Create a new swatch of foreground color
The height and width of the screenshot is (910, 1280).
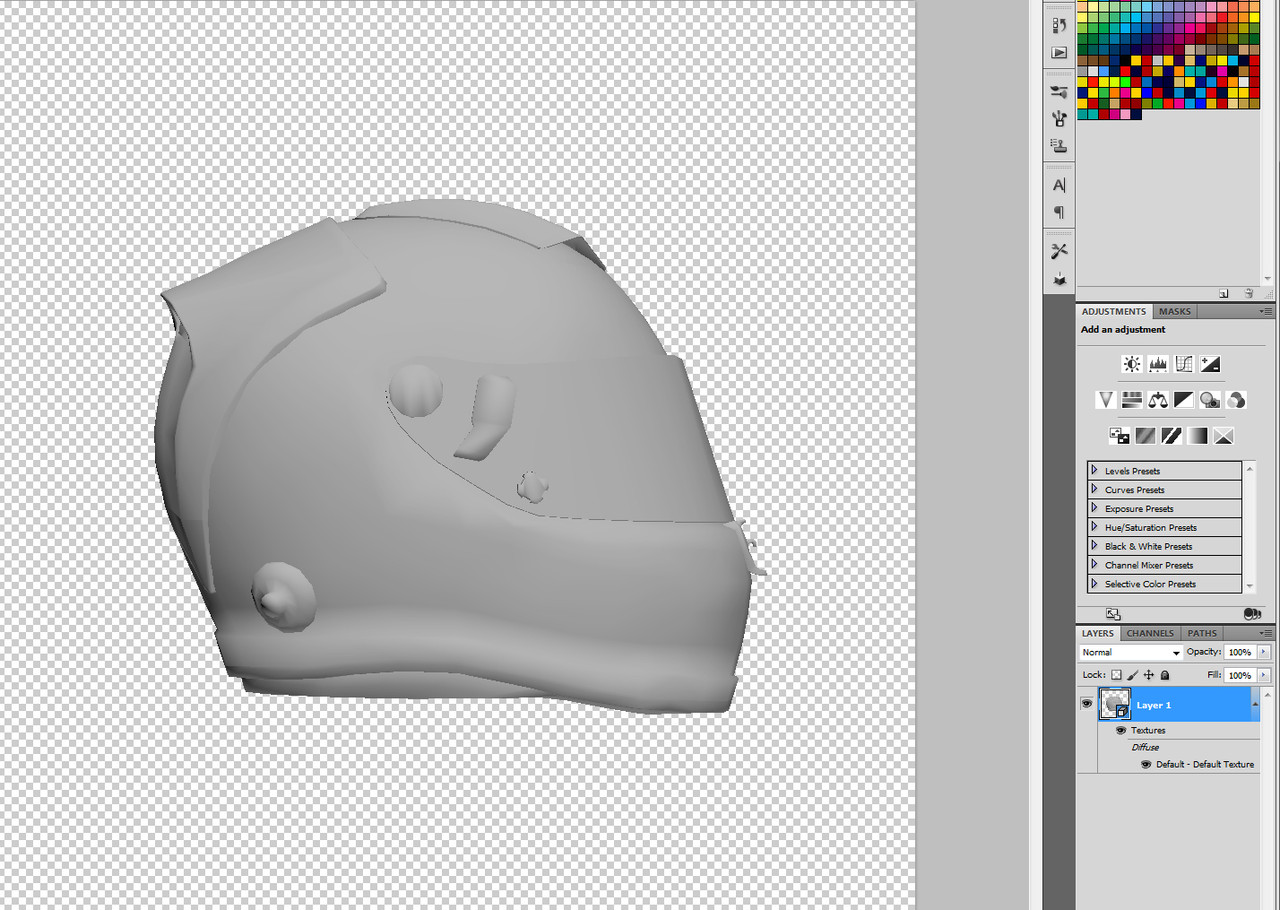click(x=1224, y=294)
